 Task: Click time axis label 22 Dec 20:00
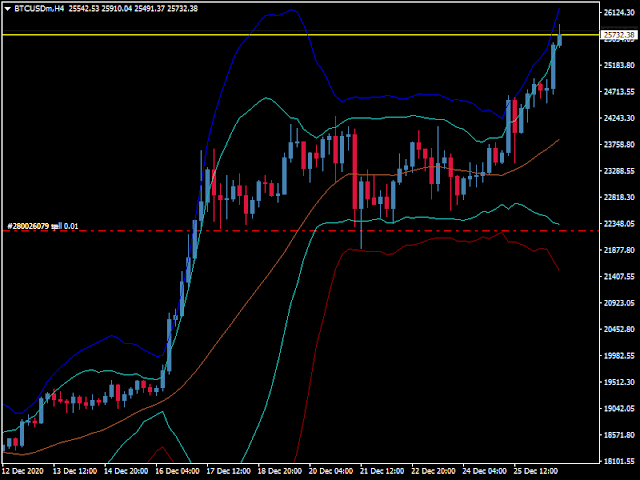[x=433, y=471]
